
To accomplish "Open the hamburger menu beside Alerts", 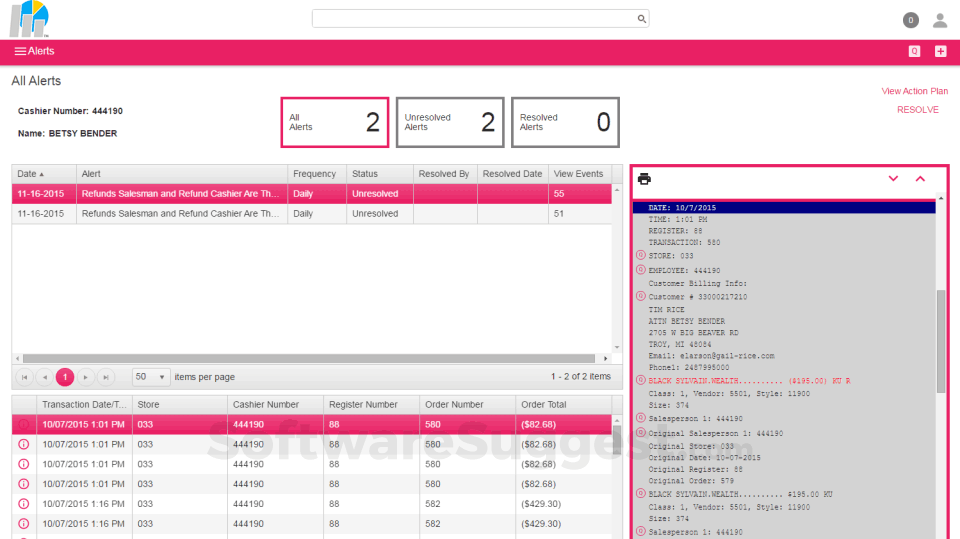I will point(20,51).
